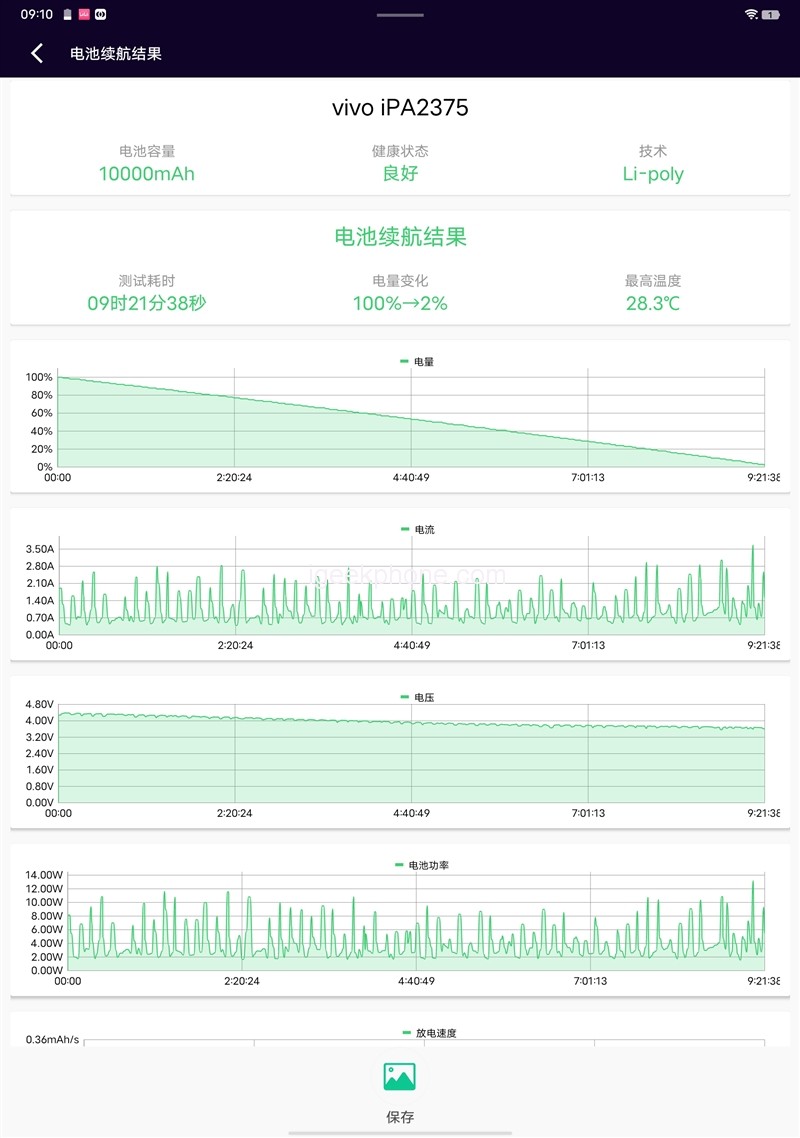
Task: Tap the 09时21分38秒 test duration value
Action: click(147, 303)
